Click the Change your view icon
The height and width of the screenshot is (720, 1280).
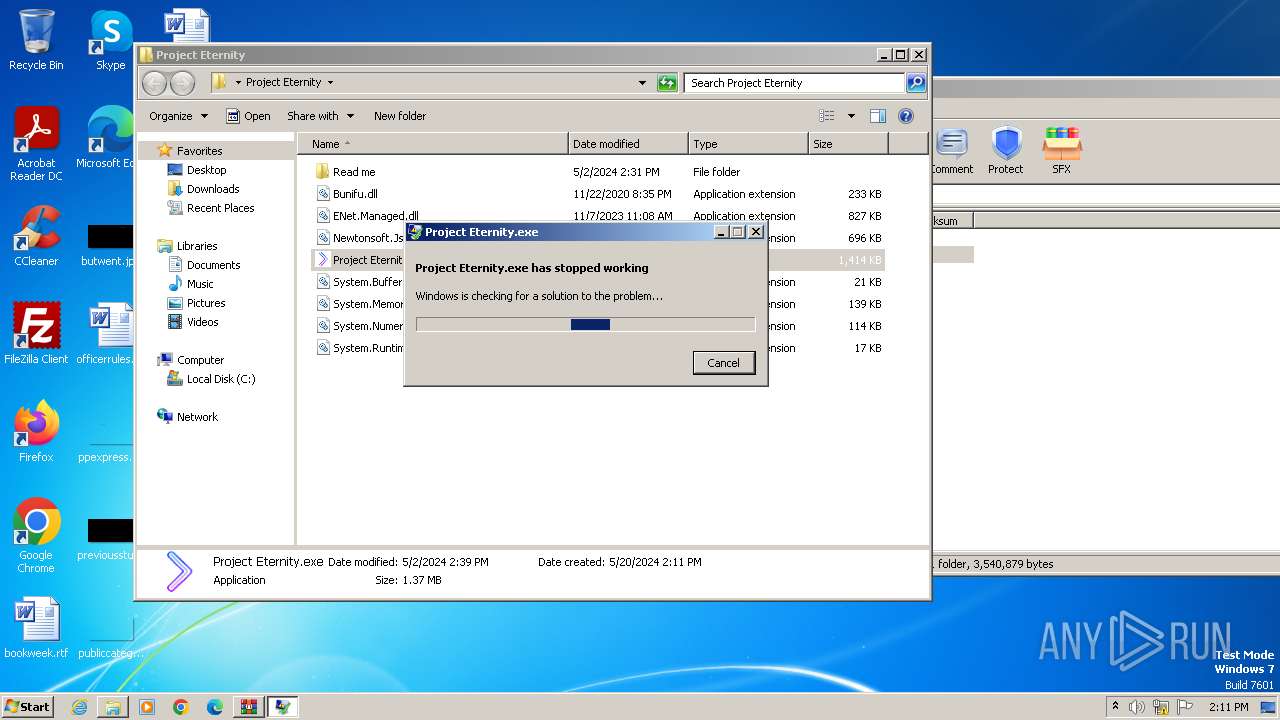[x=826, y=116]
